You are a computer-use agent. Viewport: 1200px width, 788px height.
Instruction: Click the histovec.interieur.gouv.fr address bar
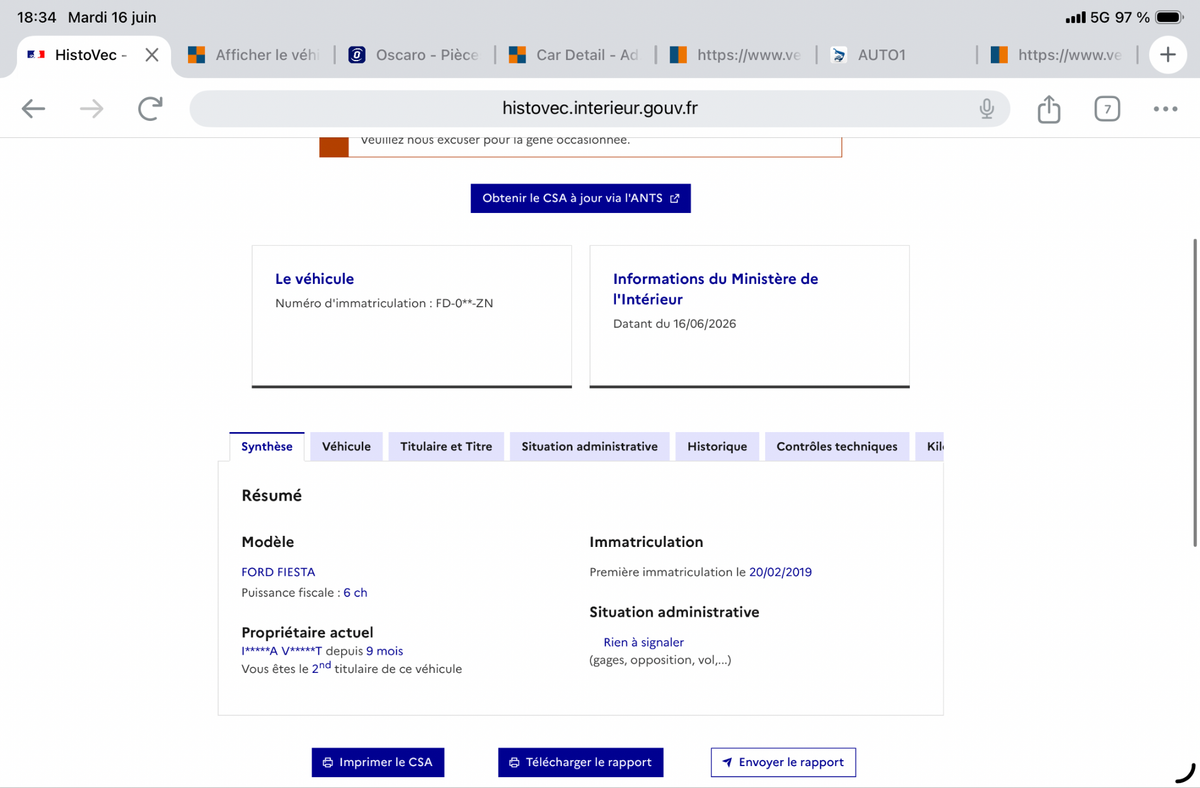tap(599, 108)
